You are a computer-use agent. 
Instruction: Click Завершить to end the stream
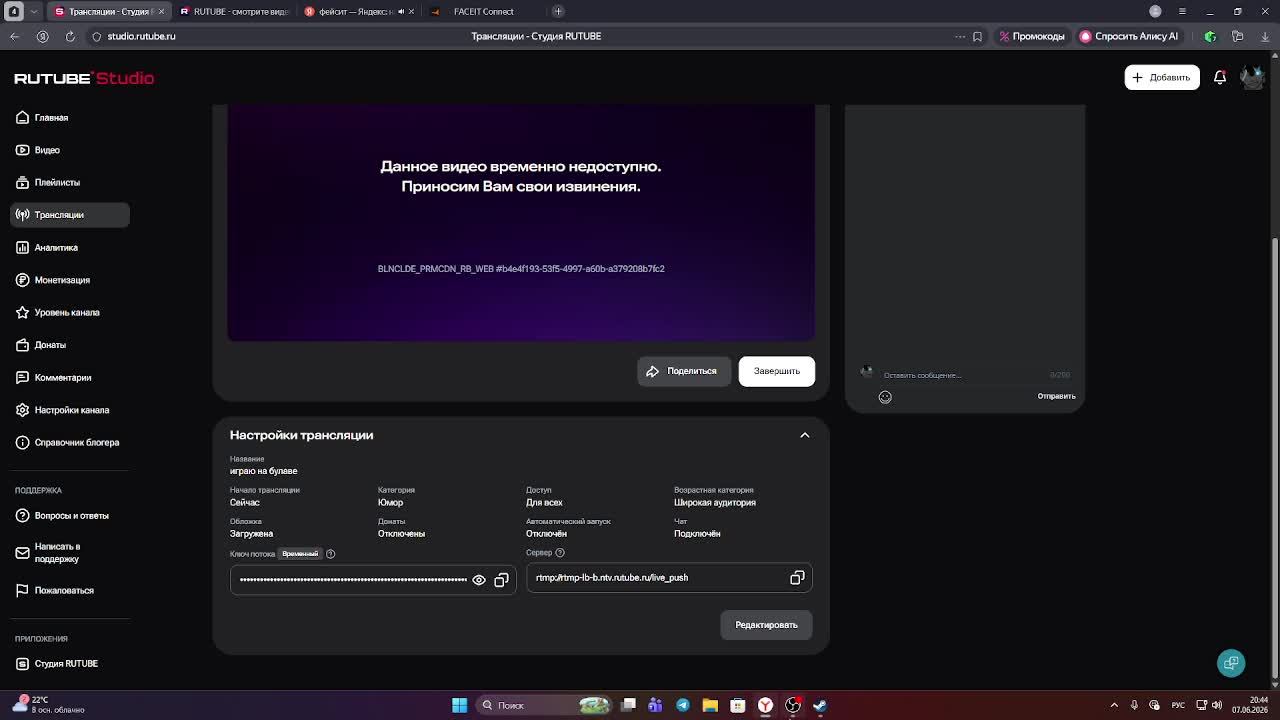(x=777, y=371)
